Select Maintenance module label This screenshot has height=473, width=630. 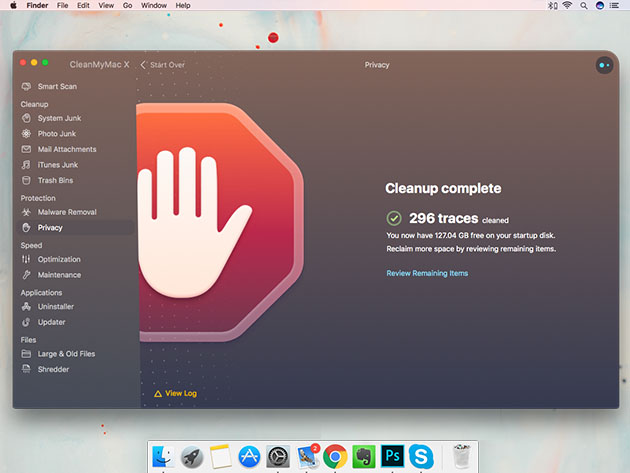point(59,275)
